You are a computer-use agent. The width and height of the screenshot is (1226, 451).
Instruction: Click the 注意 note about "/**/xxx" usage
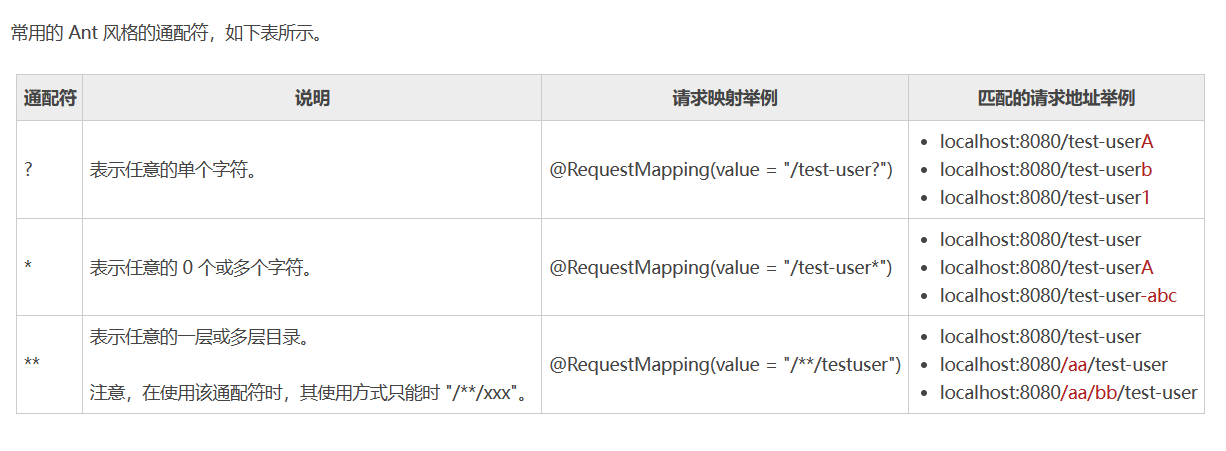[x=309, y=393]
